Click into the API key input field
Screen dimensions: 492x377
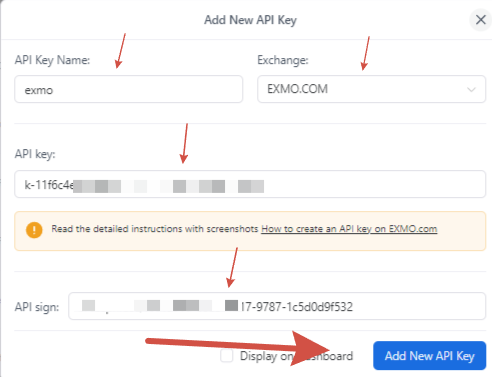(250, 184)
